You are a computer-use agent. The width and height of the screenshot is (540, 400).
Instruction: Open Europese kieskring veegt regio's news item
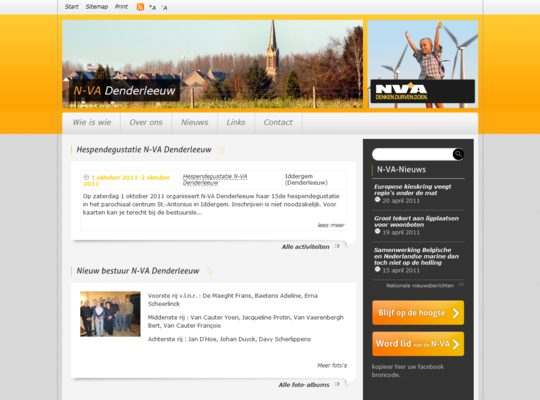click(413, 190)
